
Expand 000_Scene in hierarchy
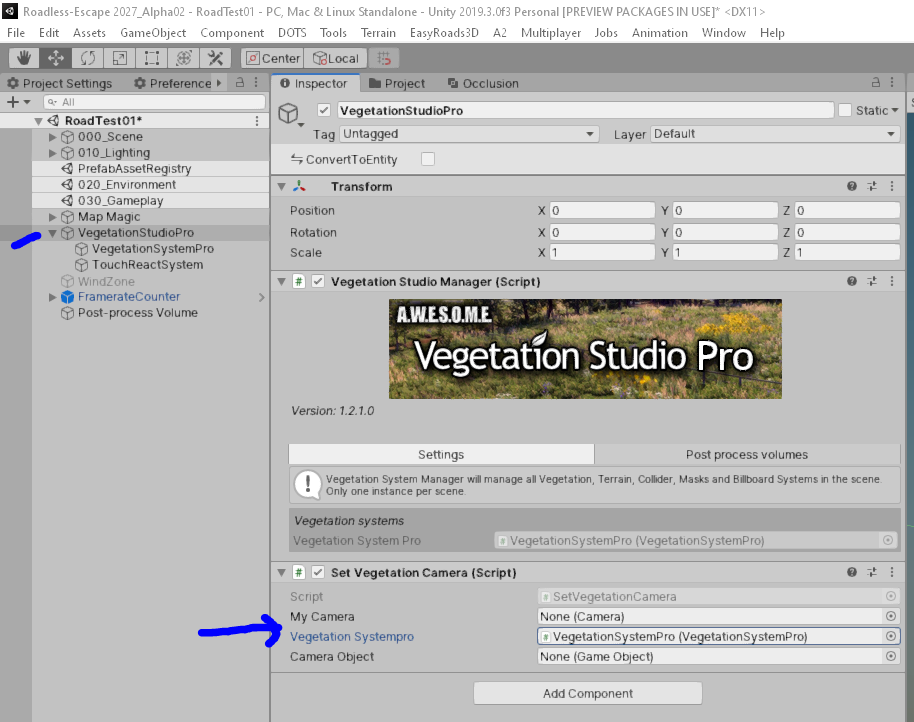[52, 137]
